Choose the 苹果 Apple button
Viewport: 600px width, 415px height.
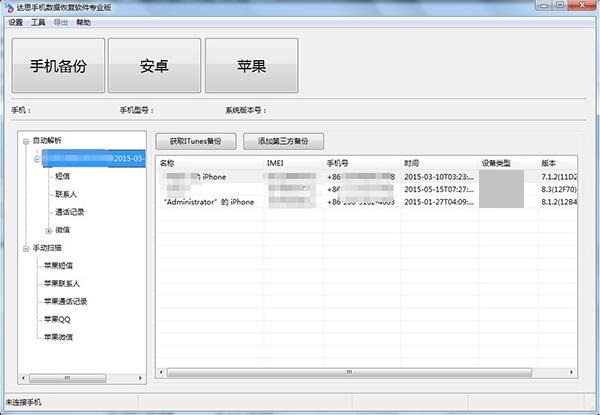tap(251, 67)
